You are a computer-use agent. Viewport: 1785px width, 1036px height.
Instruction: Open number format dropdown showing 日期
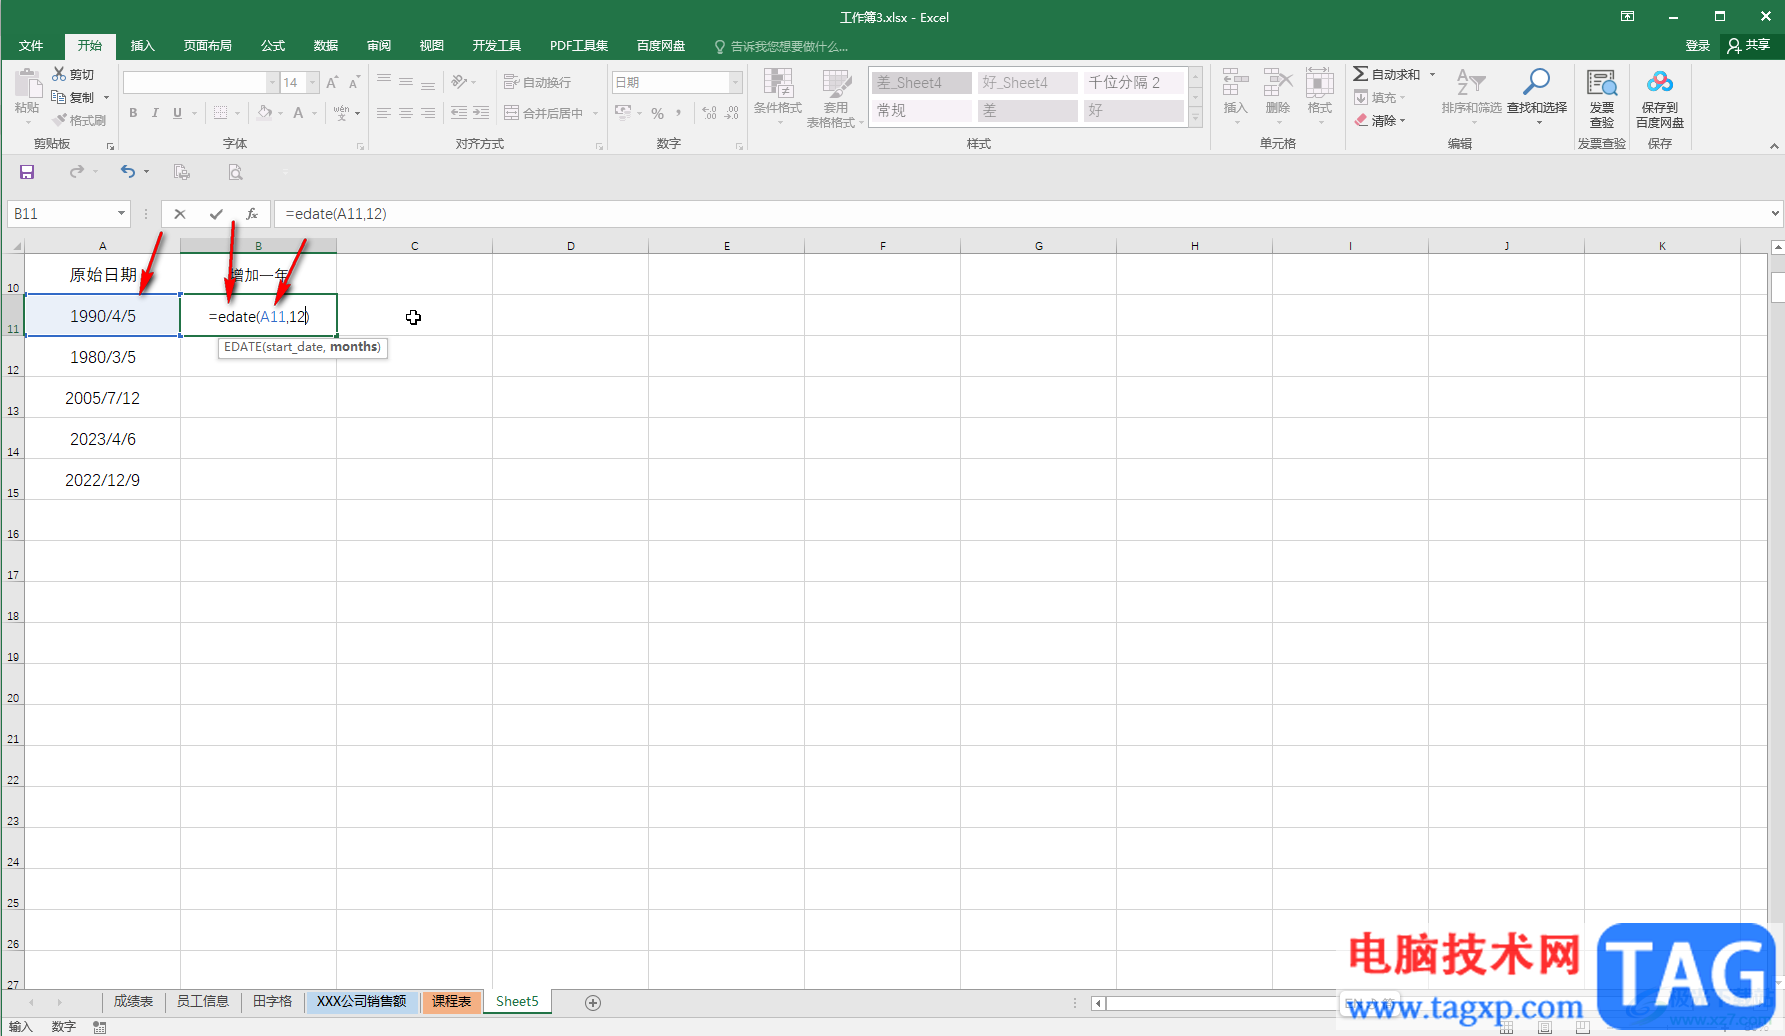coord(736,82)
